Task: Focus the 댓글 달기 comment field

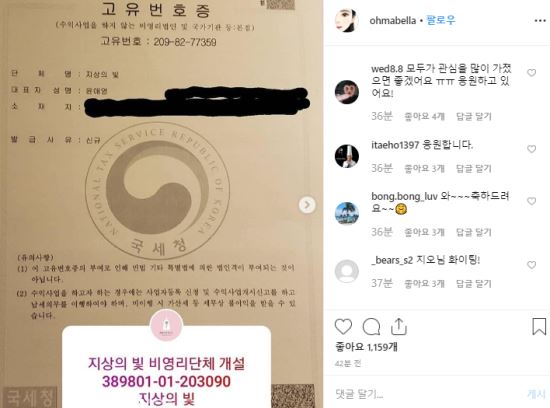Action: point(424,394)
